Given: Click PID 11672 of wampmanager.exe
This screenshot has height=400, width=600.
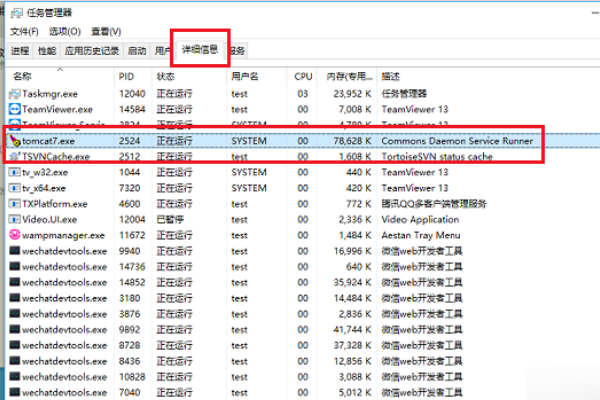Looking at the screenshot, I should point(132,235).
